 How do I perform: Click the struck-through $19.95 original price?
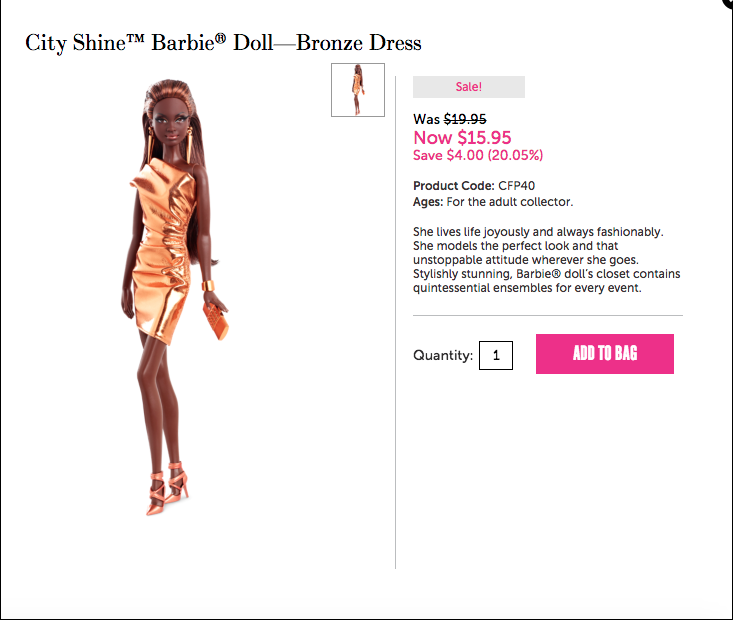(465, 119)
